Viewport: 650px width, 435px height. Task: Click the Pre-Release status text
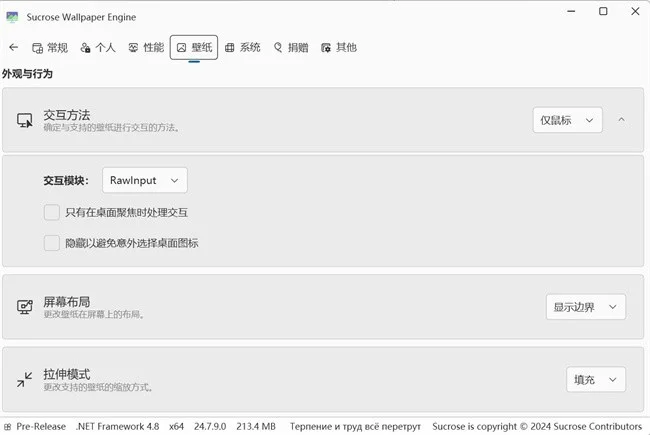(41, 427)
